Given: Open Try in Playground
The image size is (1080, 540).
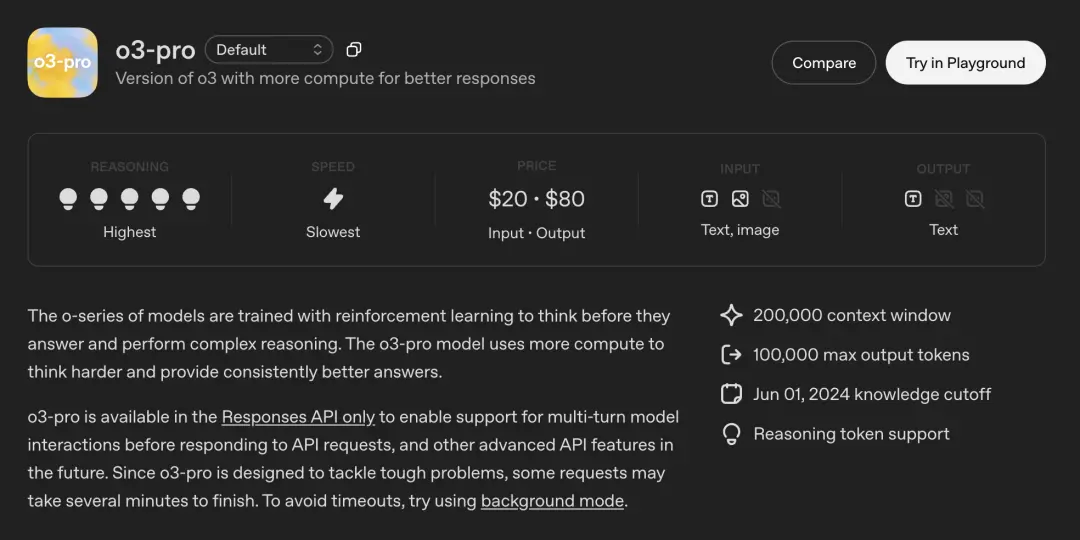Looking at the screenshot, I should [966, 63].
